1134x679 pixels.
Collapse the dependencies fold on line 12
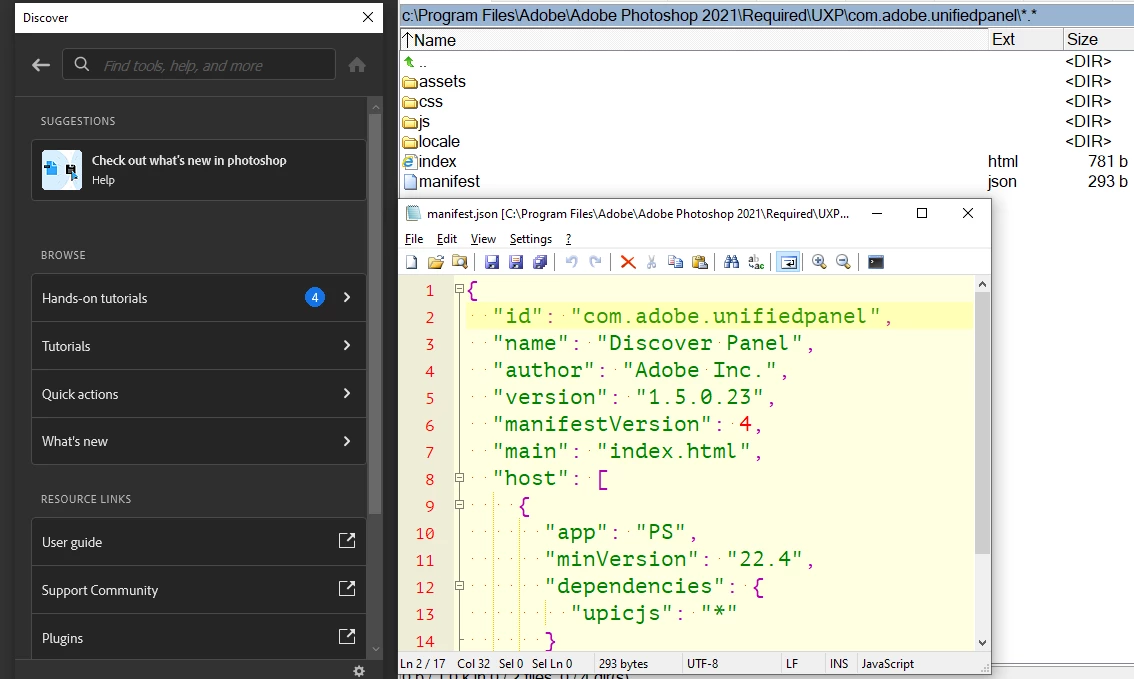(459, 586)
